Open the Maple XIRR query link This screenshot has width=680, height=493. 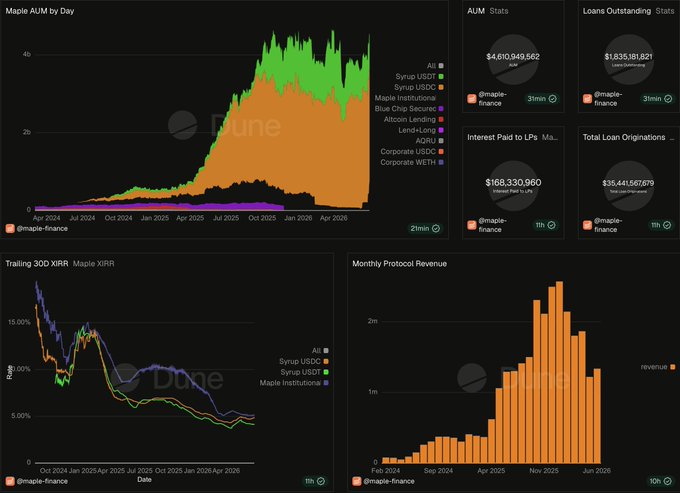pos(94,264)
